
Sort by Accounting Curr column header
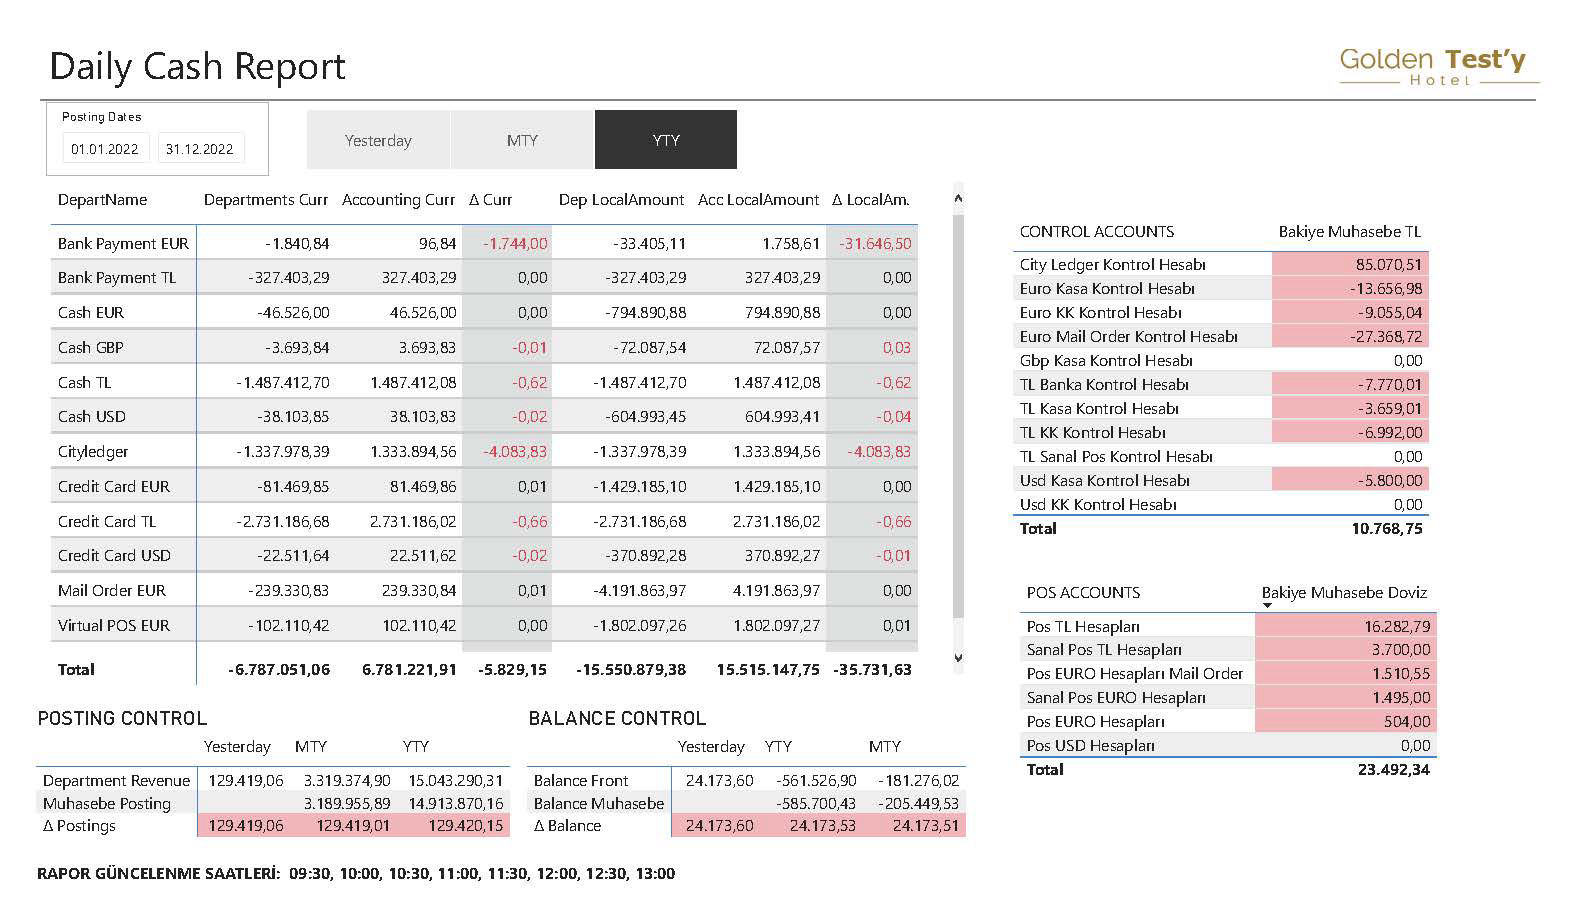pyautogui.click(x=398, y=200)
